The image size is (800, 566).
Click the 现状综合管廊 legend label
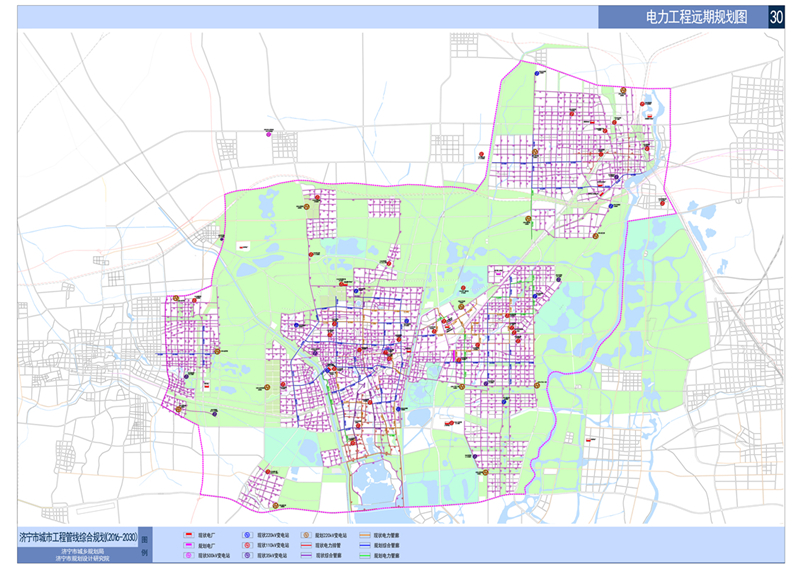tap(329, 556)
